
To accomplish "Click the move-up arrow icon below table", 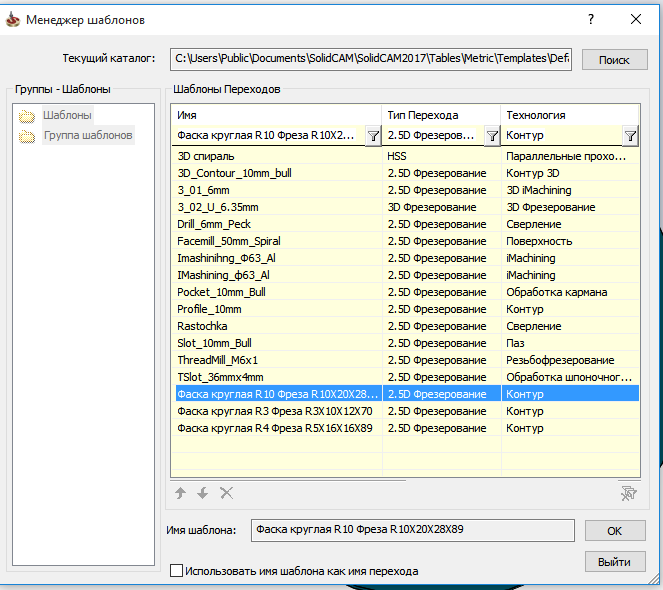I will (181, 493).
